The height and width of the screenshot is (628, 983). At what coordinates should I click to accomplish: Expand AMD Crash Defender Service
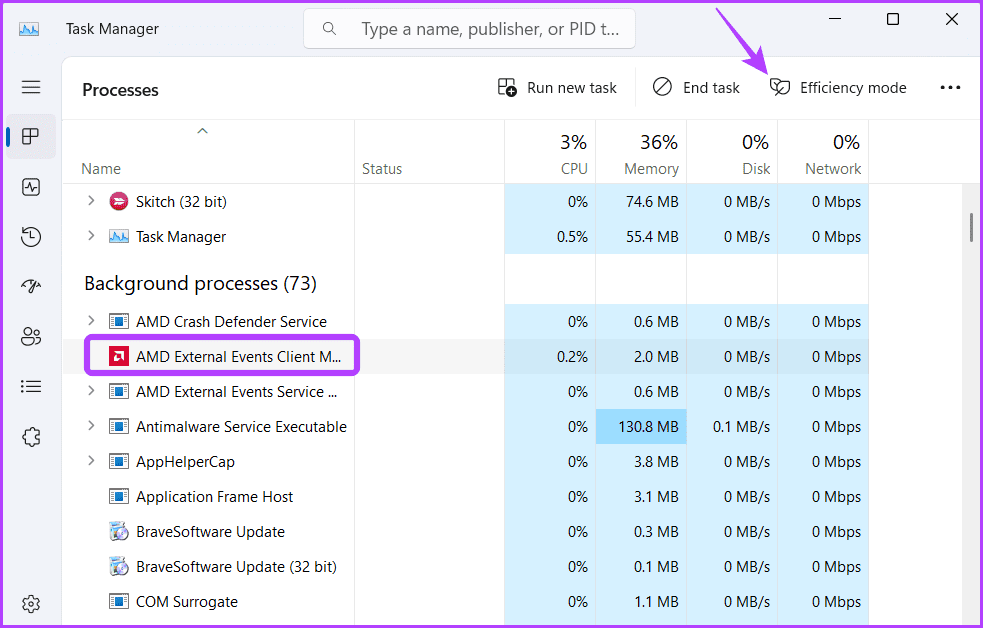pos(92,321)
